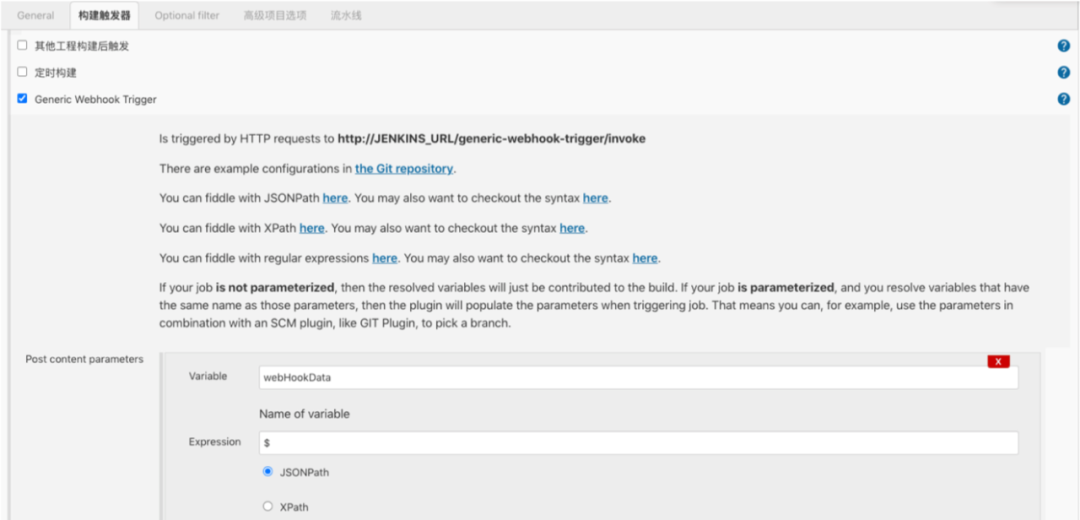Enable 定时构建 checkbox
This screenshot has height=520, width=1080.
(x=22, y=72)
